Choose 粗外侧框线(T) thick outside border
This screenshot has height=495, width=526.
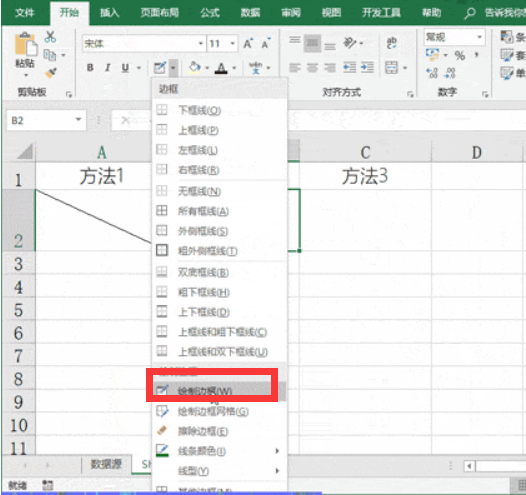[220, 251]
